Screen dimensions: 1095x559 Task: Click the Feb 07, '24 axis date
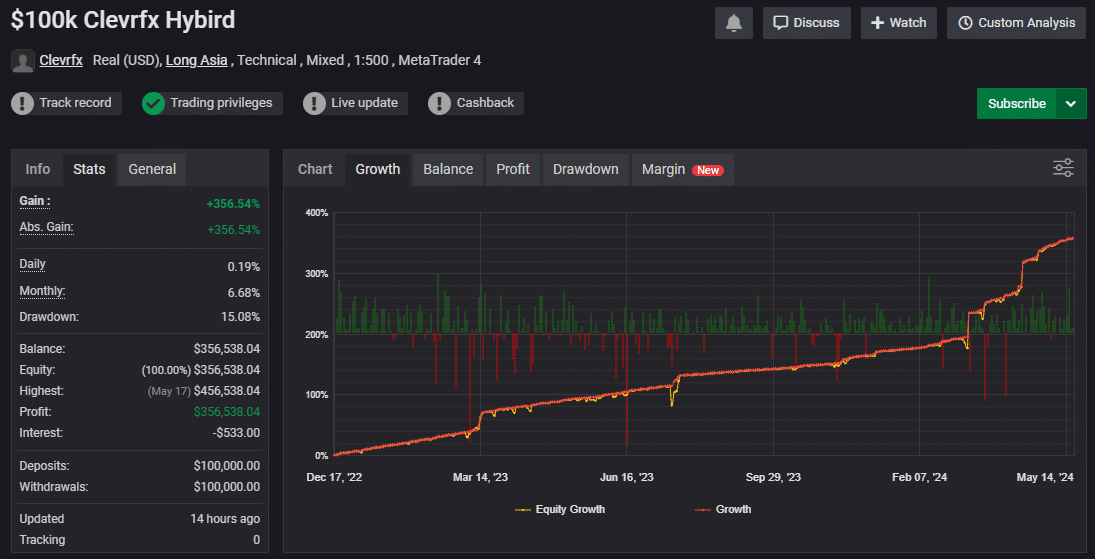pos(920,477)
